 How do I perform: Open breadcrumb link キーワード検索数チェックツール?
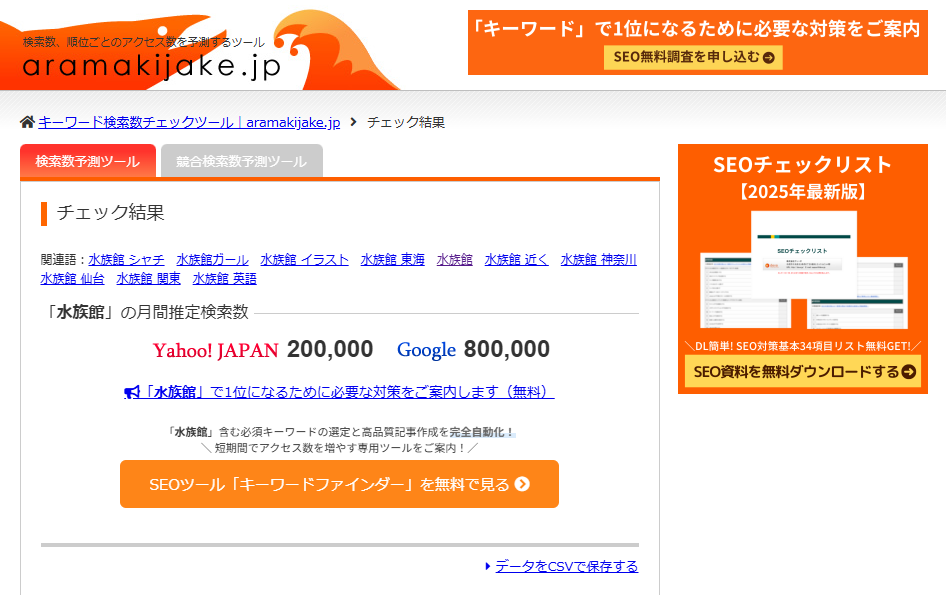189,122
